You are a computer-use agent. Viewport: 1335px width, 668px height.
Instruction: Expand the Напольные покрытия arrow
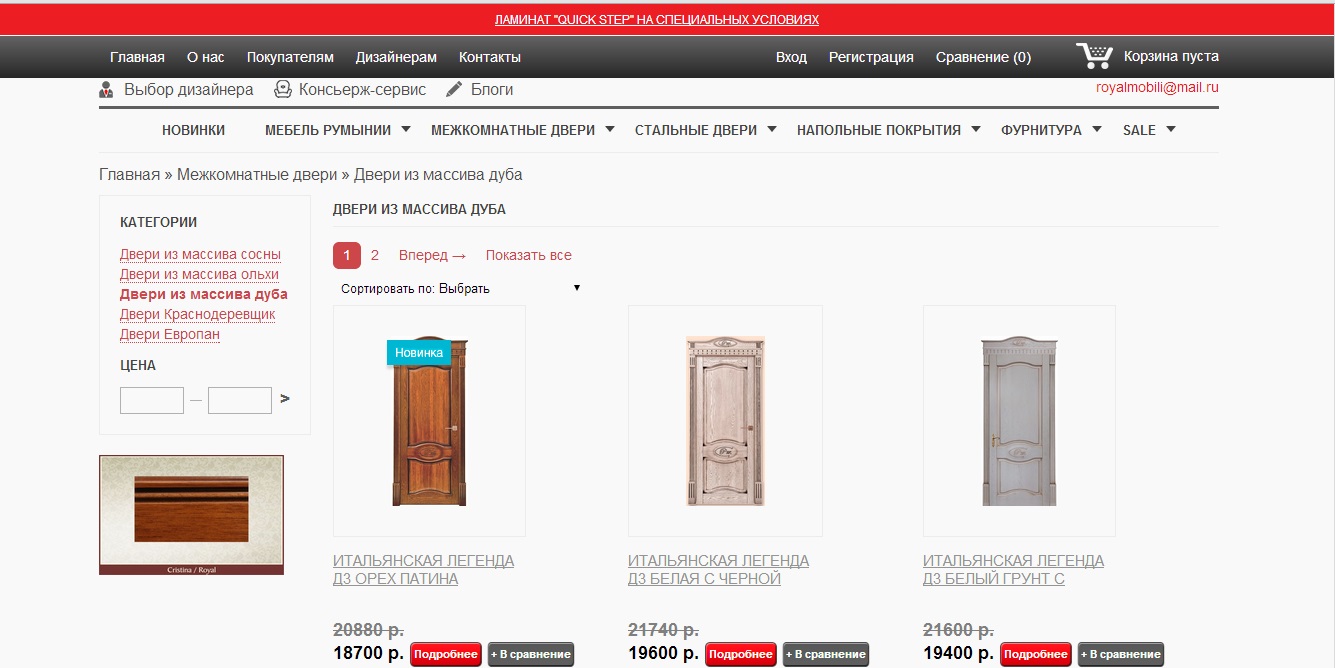click(x=976, y=129)
